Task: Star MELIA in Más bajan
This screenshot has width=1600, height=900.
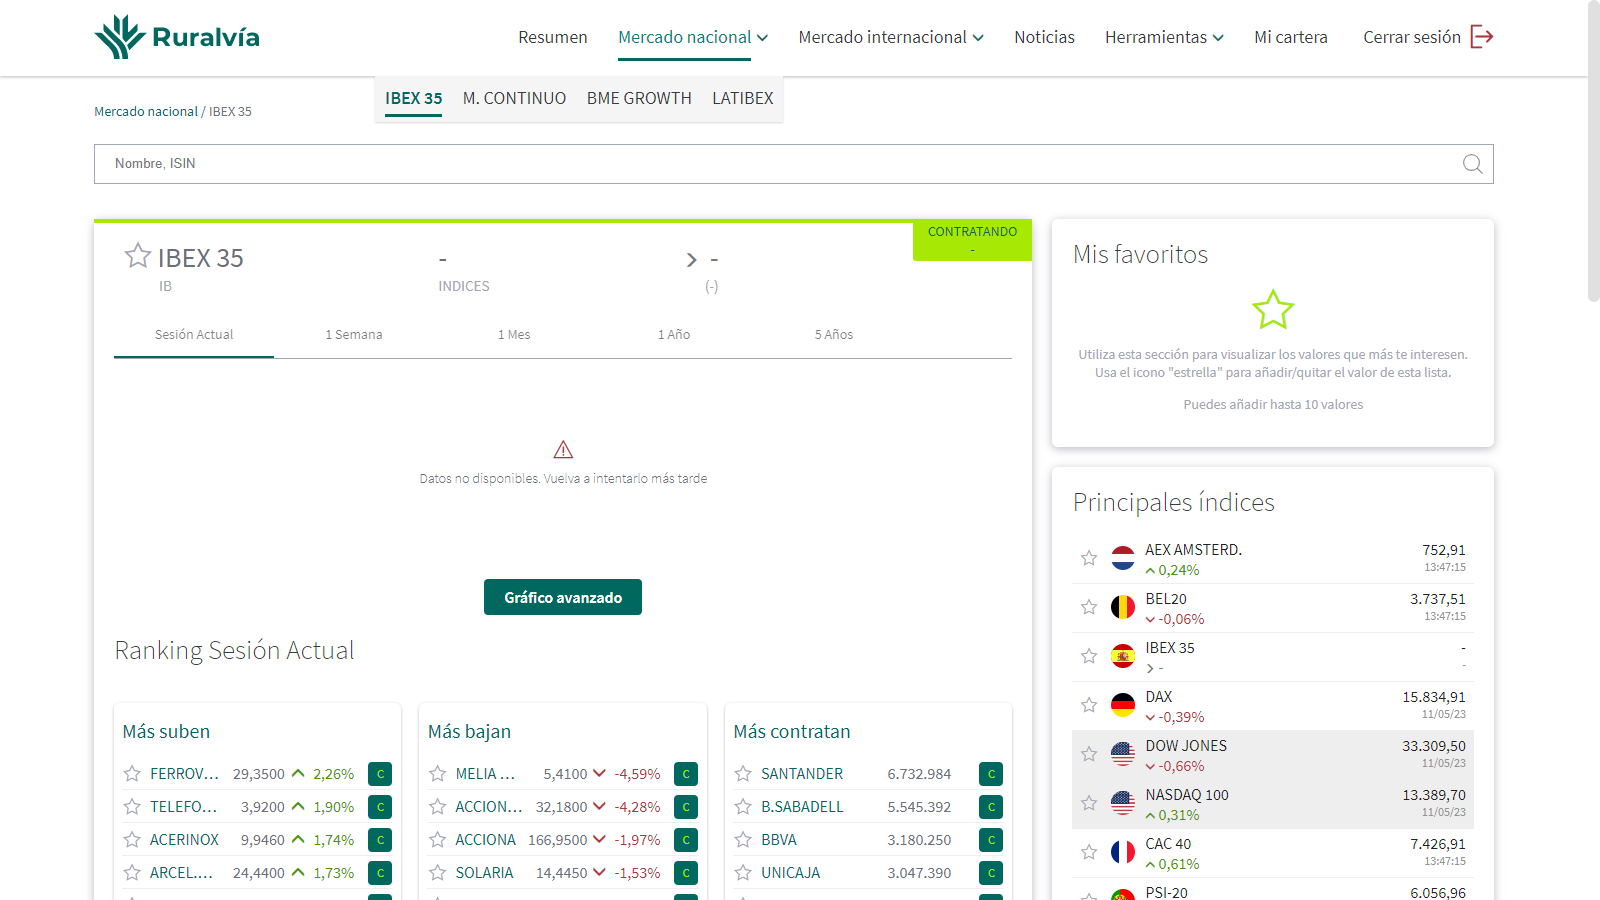Action: 437,773
